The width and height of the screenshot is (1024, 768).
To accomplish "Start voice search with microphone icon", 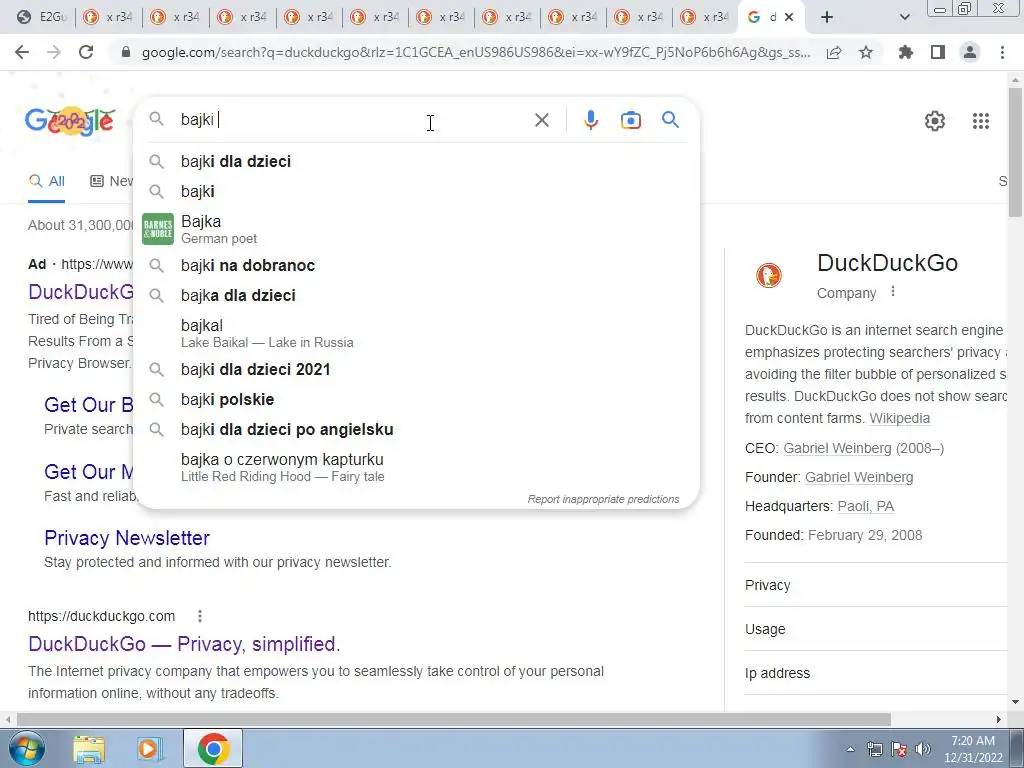I will point(590,120).
